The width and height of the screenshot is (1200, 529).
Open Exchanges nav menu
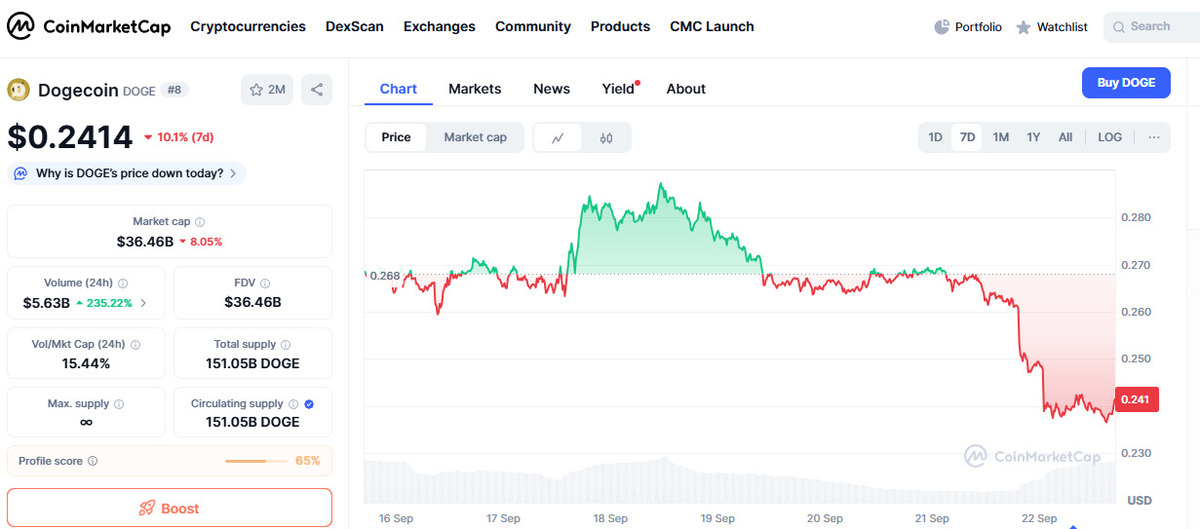tap(439, 27)
